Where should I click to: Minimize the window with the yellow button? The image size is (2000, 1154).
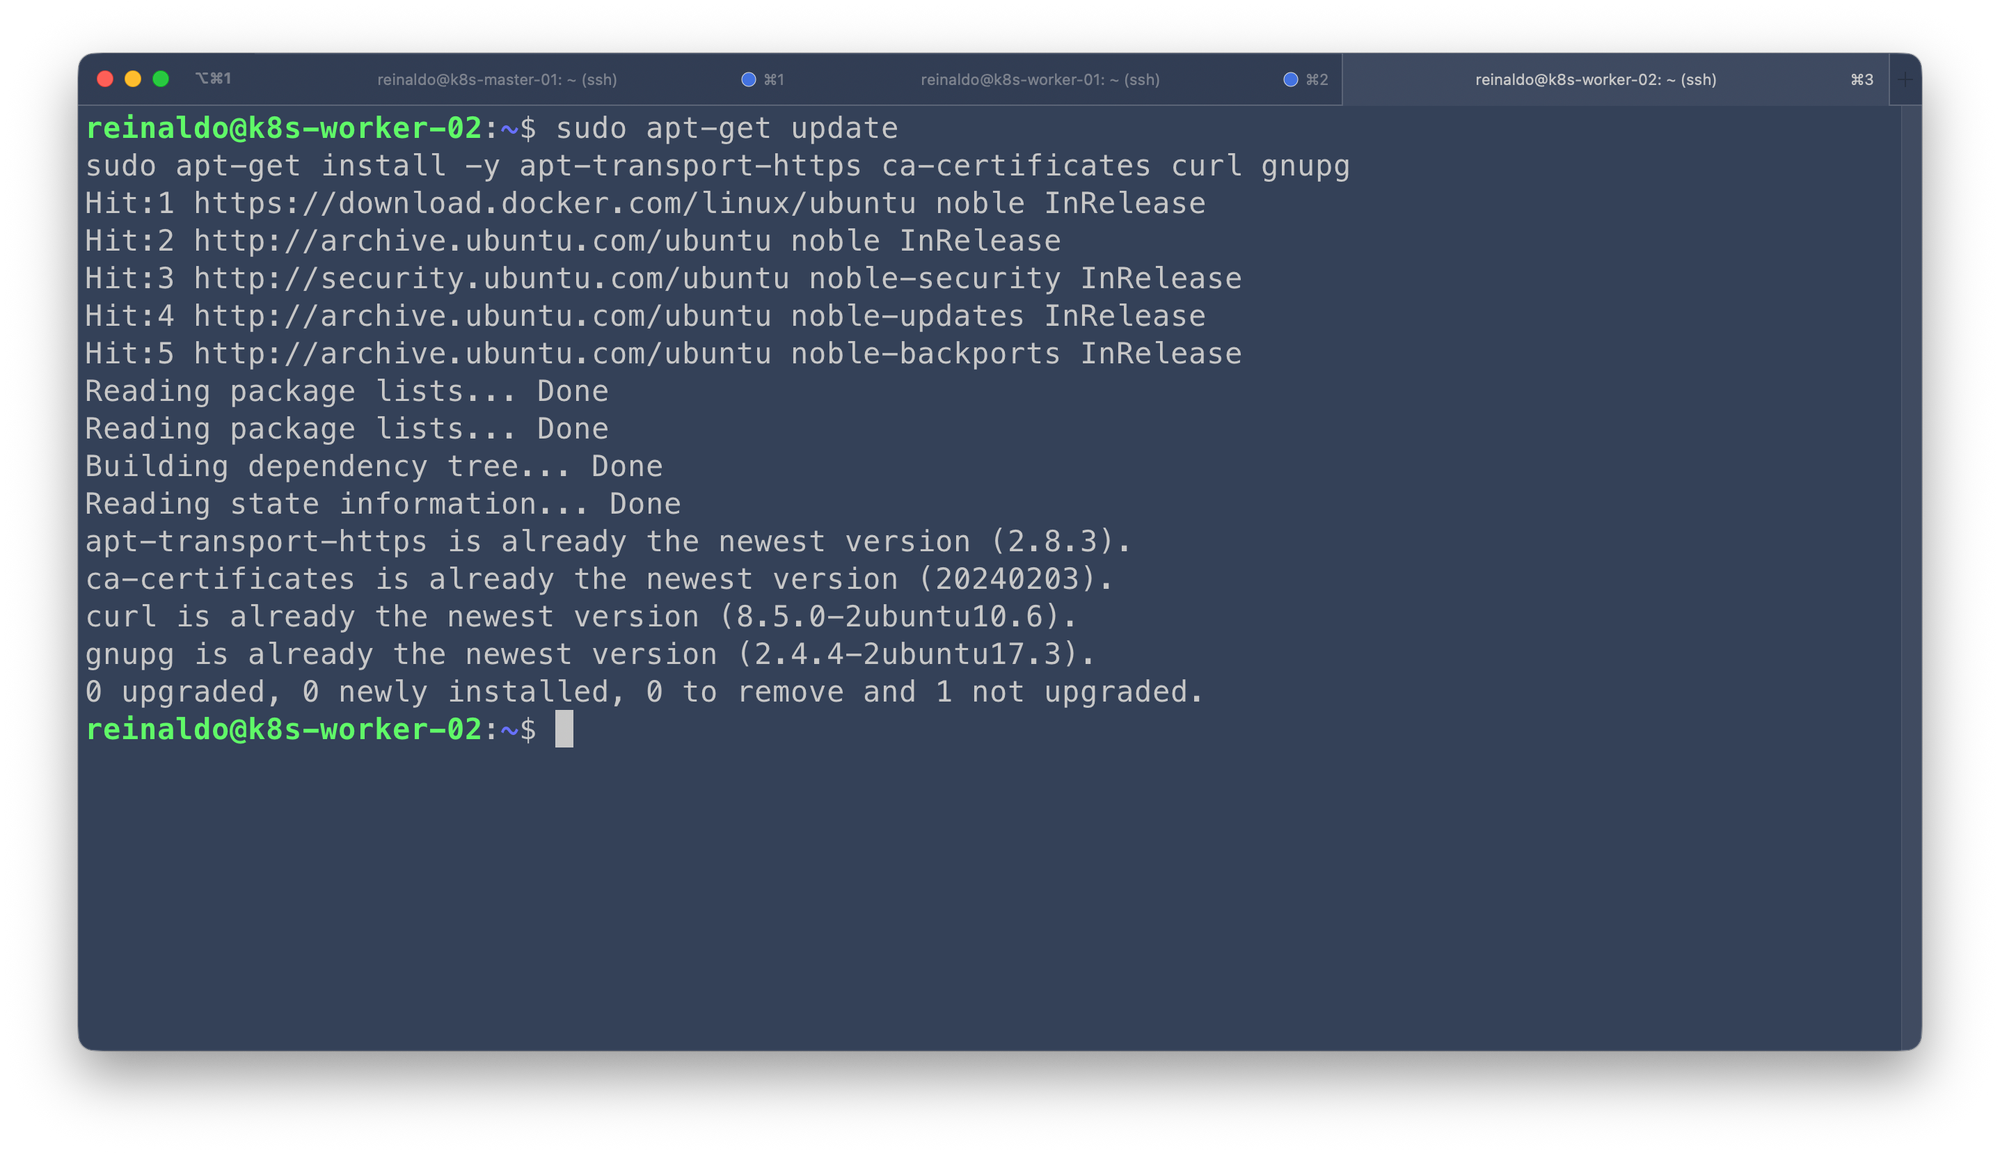click(x=133, y=79)
